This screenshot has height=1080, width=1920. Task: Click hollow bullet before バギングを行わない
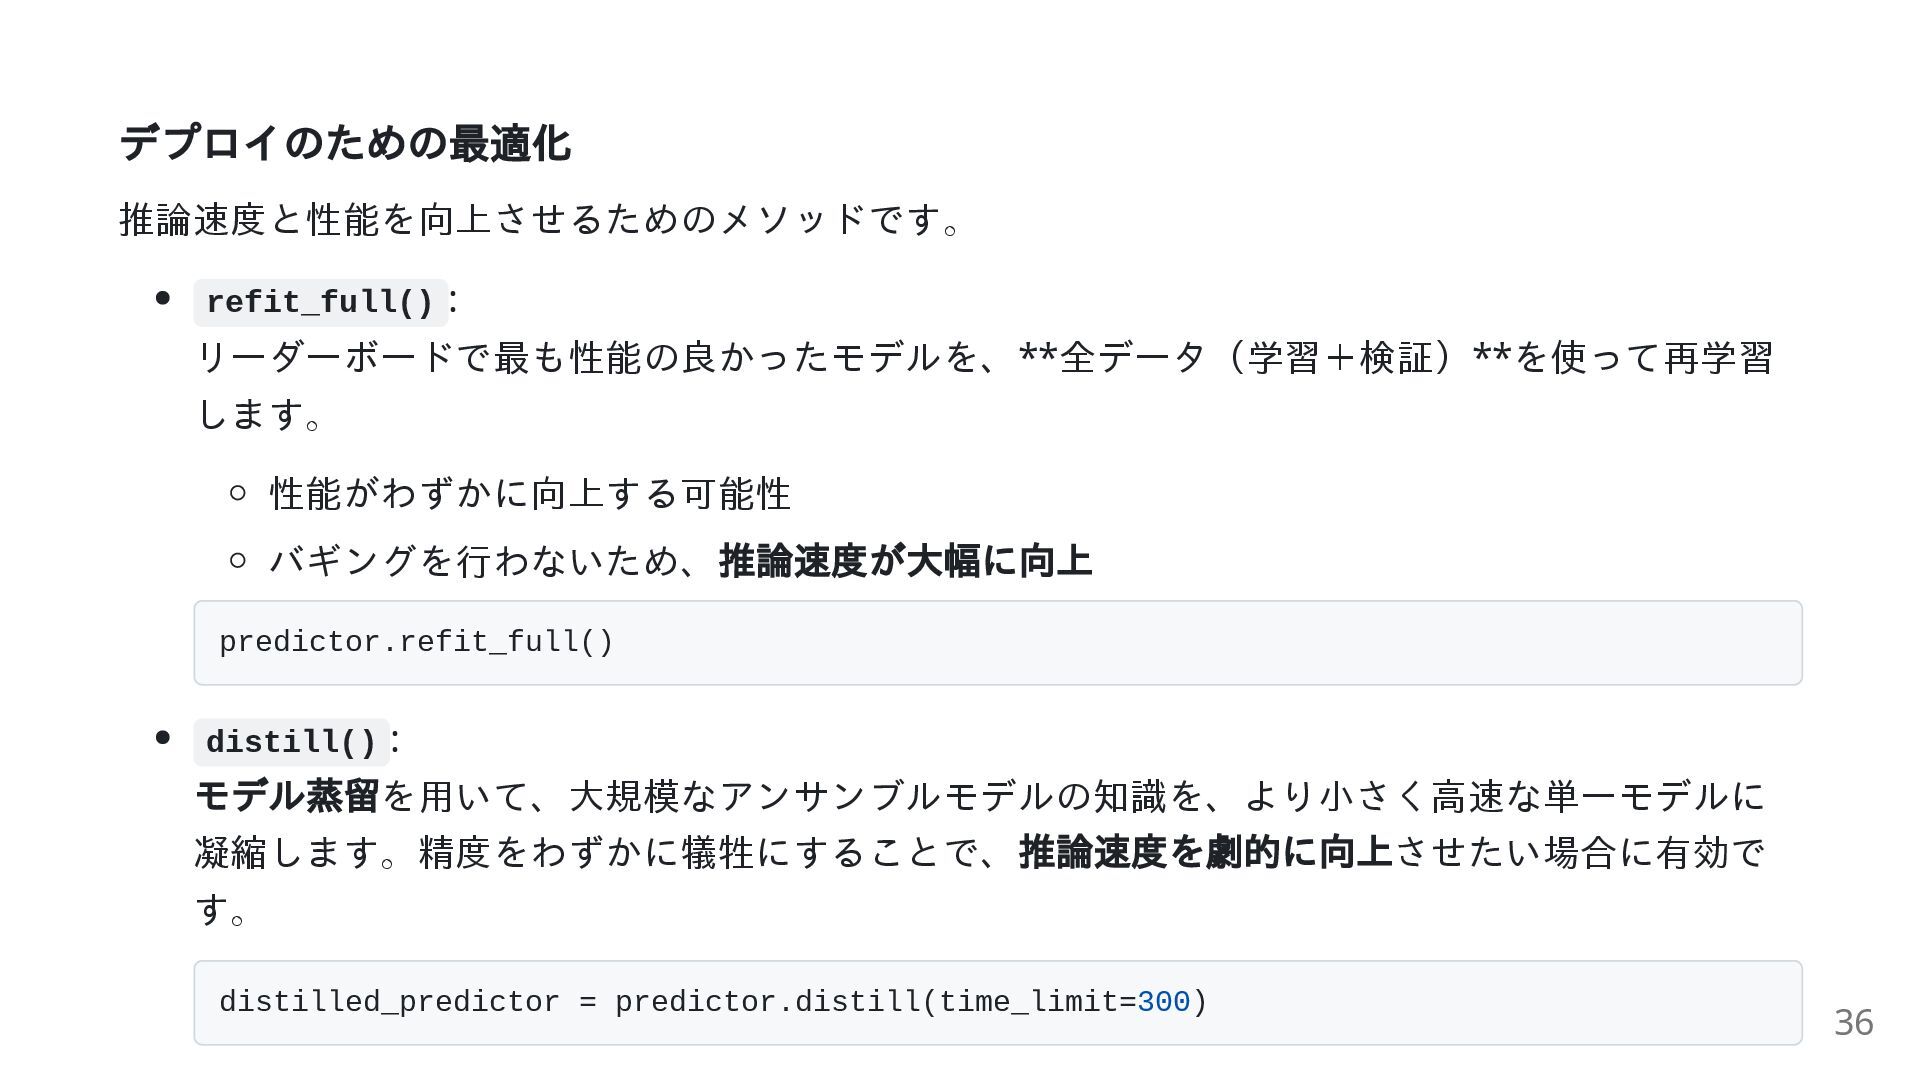coord(237,560)
